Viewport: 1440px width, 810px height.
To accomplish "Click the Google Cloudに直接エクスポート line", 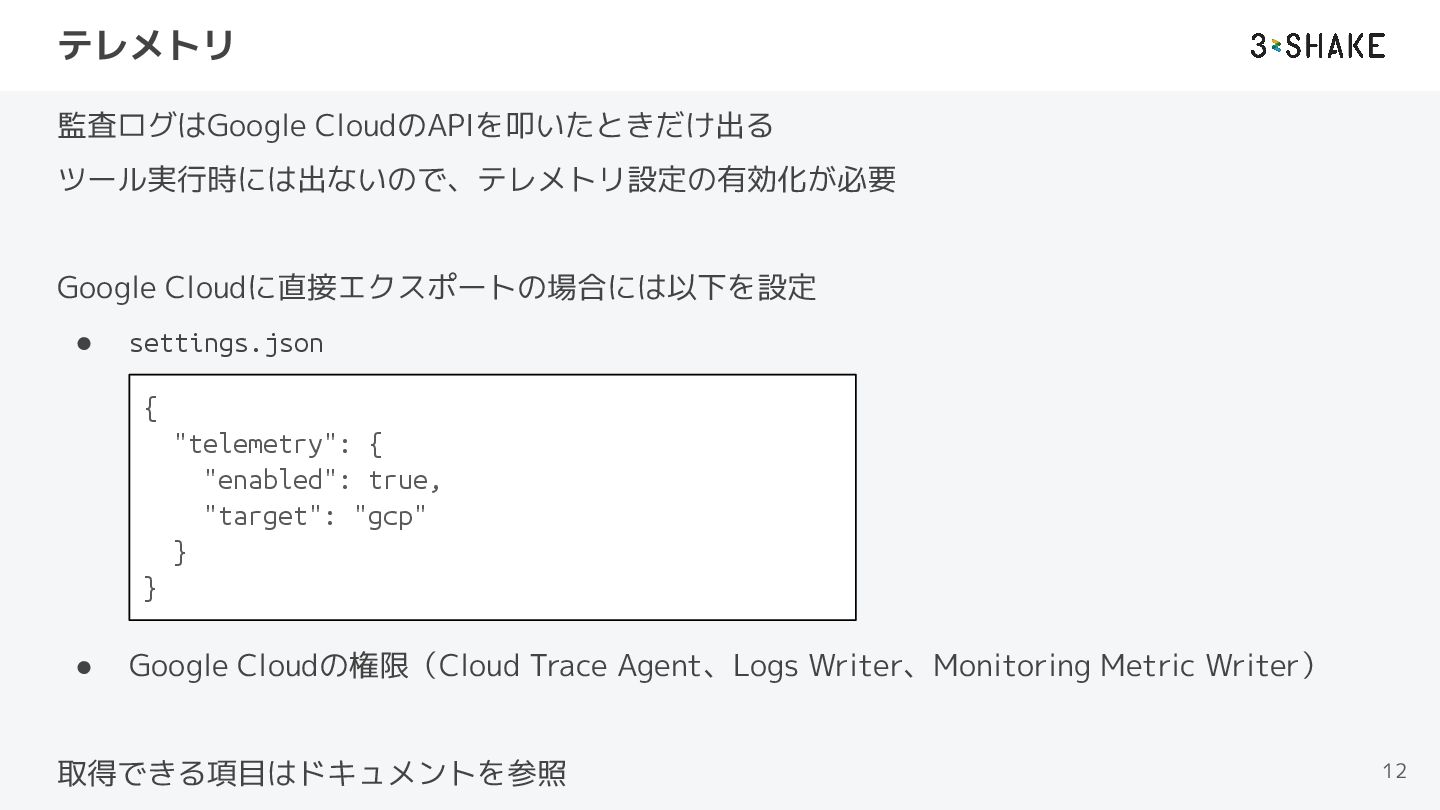I will tap(437, 288).
